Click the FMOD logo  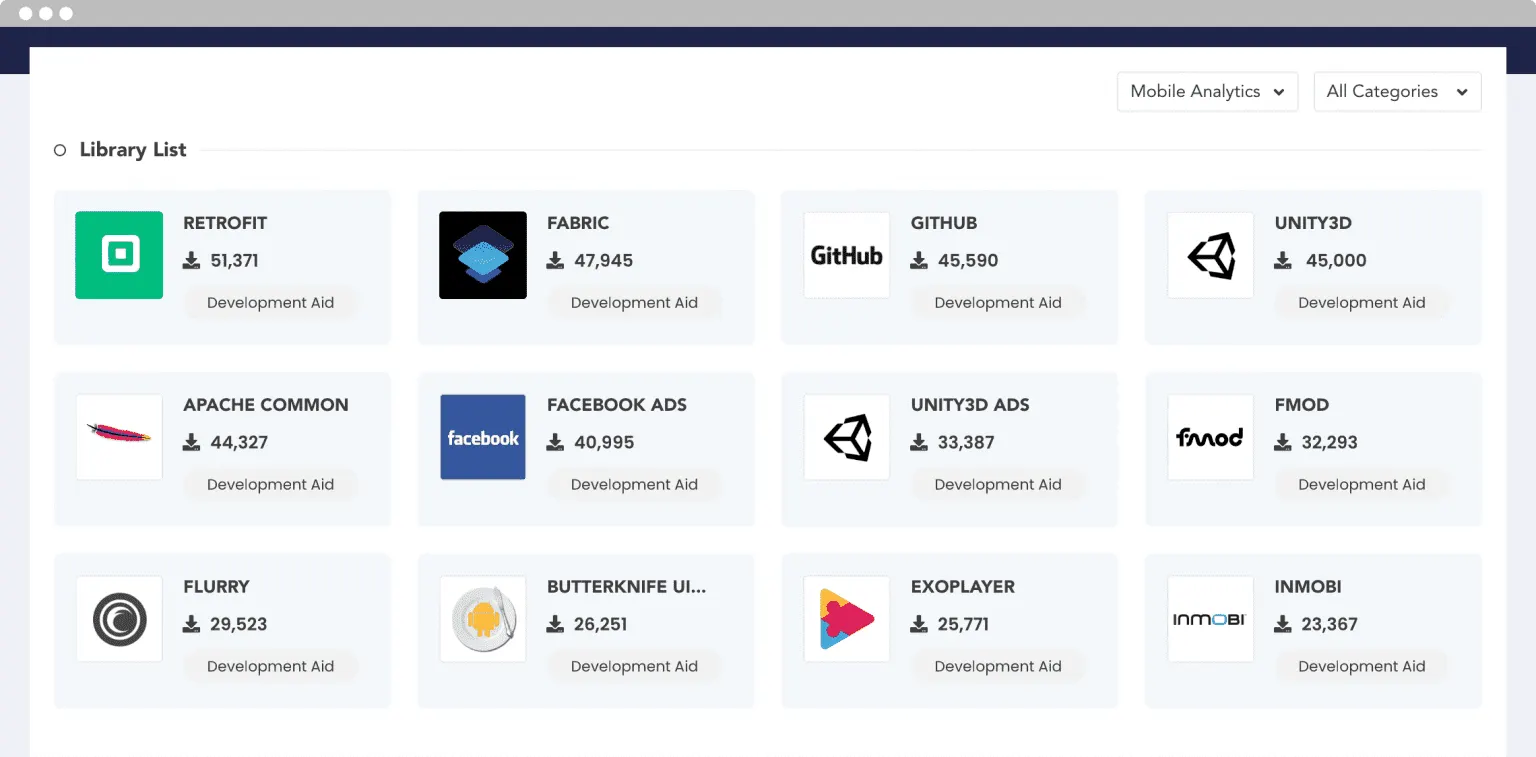pos(1211,437)
